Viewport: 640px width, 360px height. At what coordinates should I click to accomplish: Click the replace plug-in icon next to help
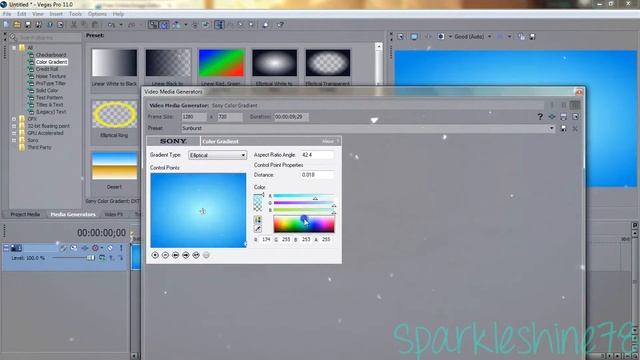(552, 117)
